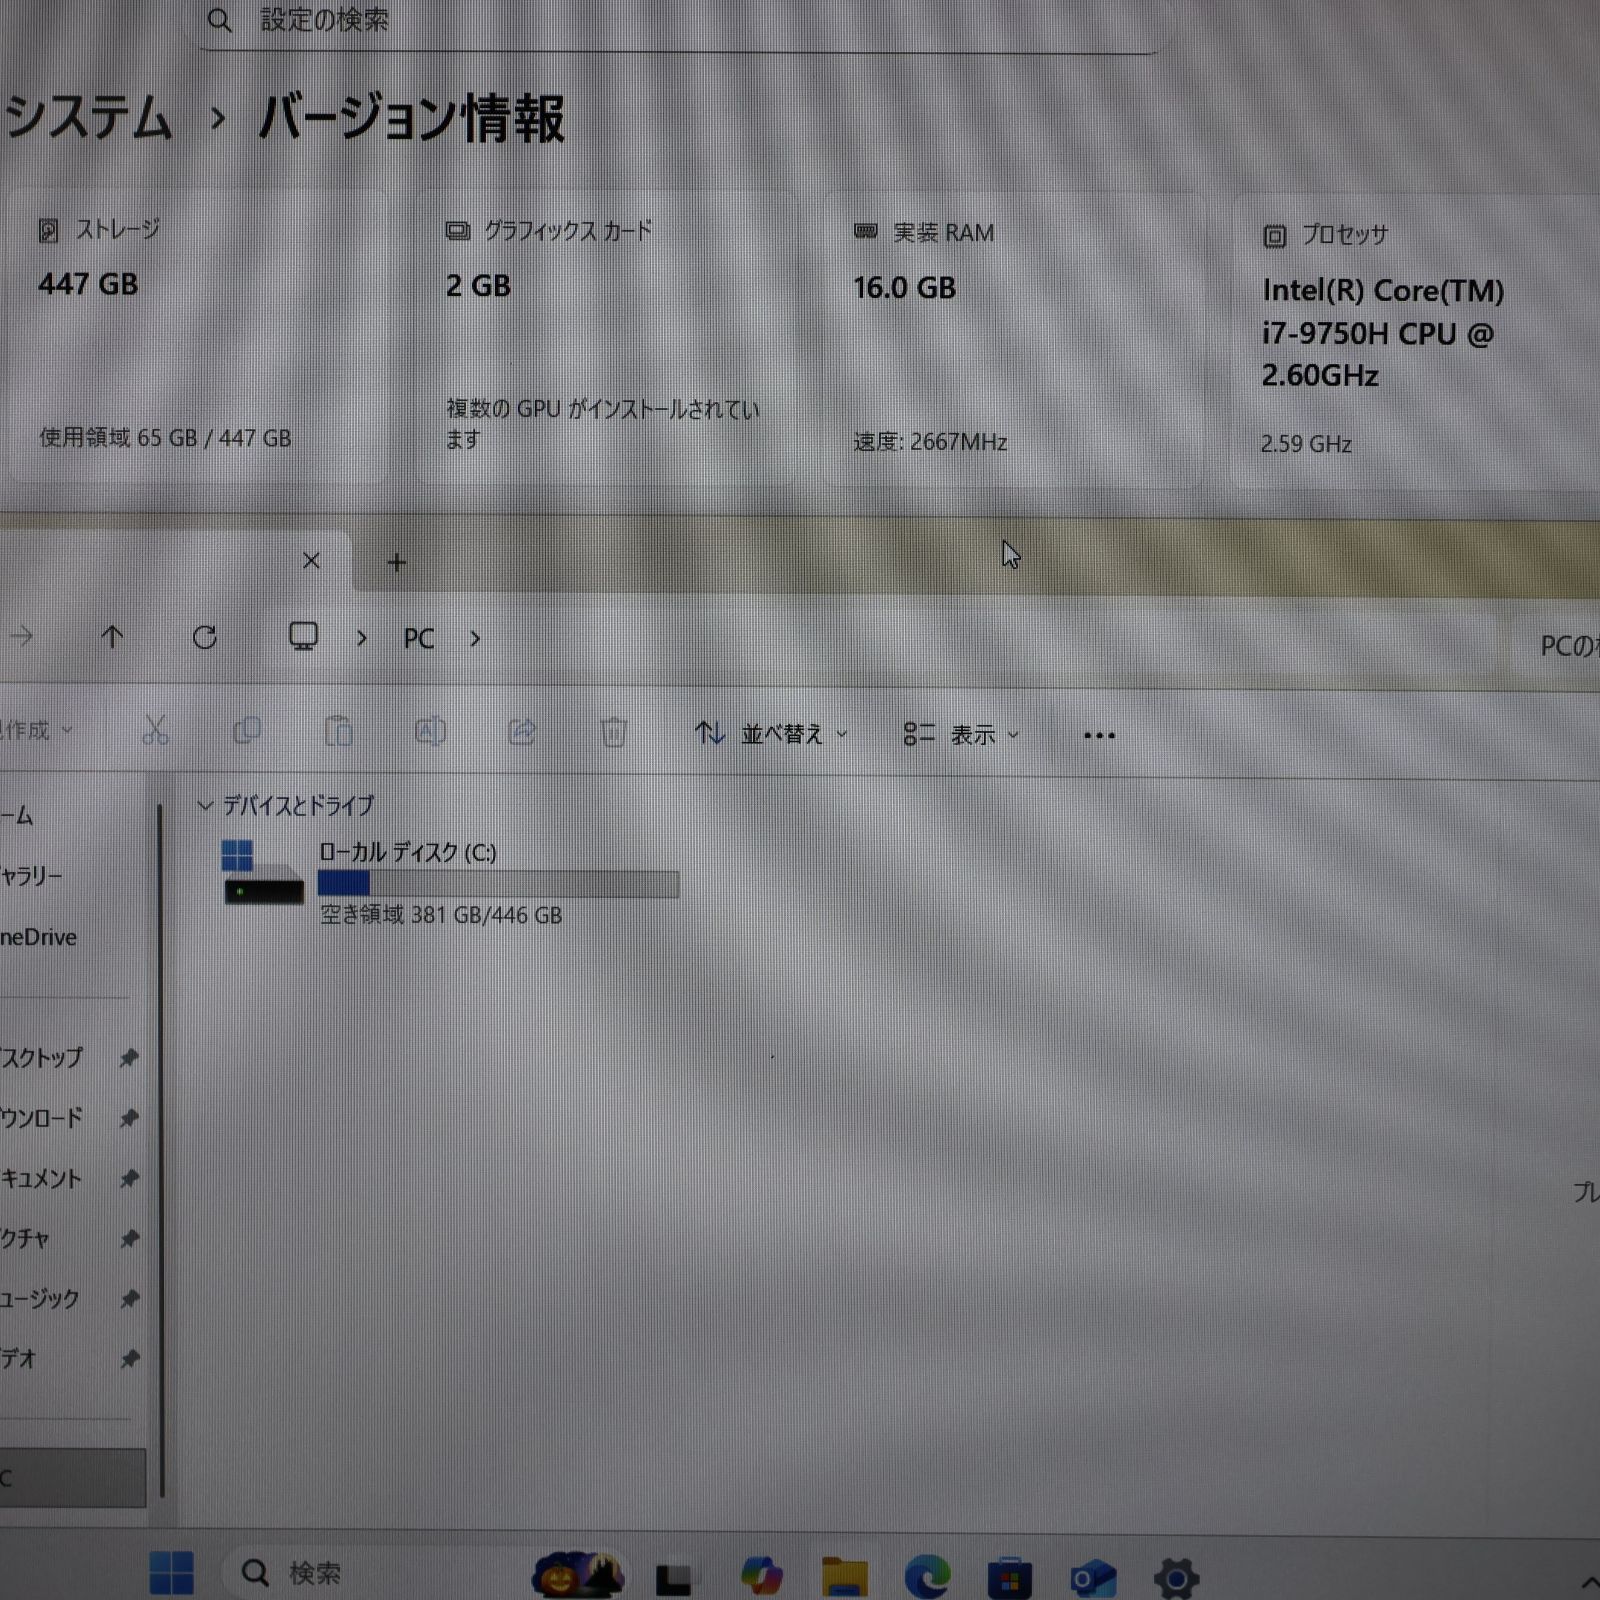Unpin ミュージック from quick access
The image size is (1600, 1600).
coord(130,1299)
